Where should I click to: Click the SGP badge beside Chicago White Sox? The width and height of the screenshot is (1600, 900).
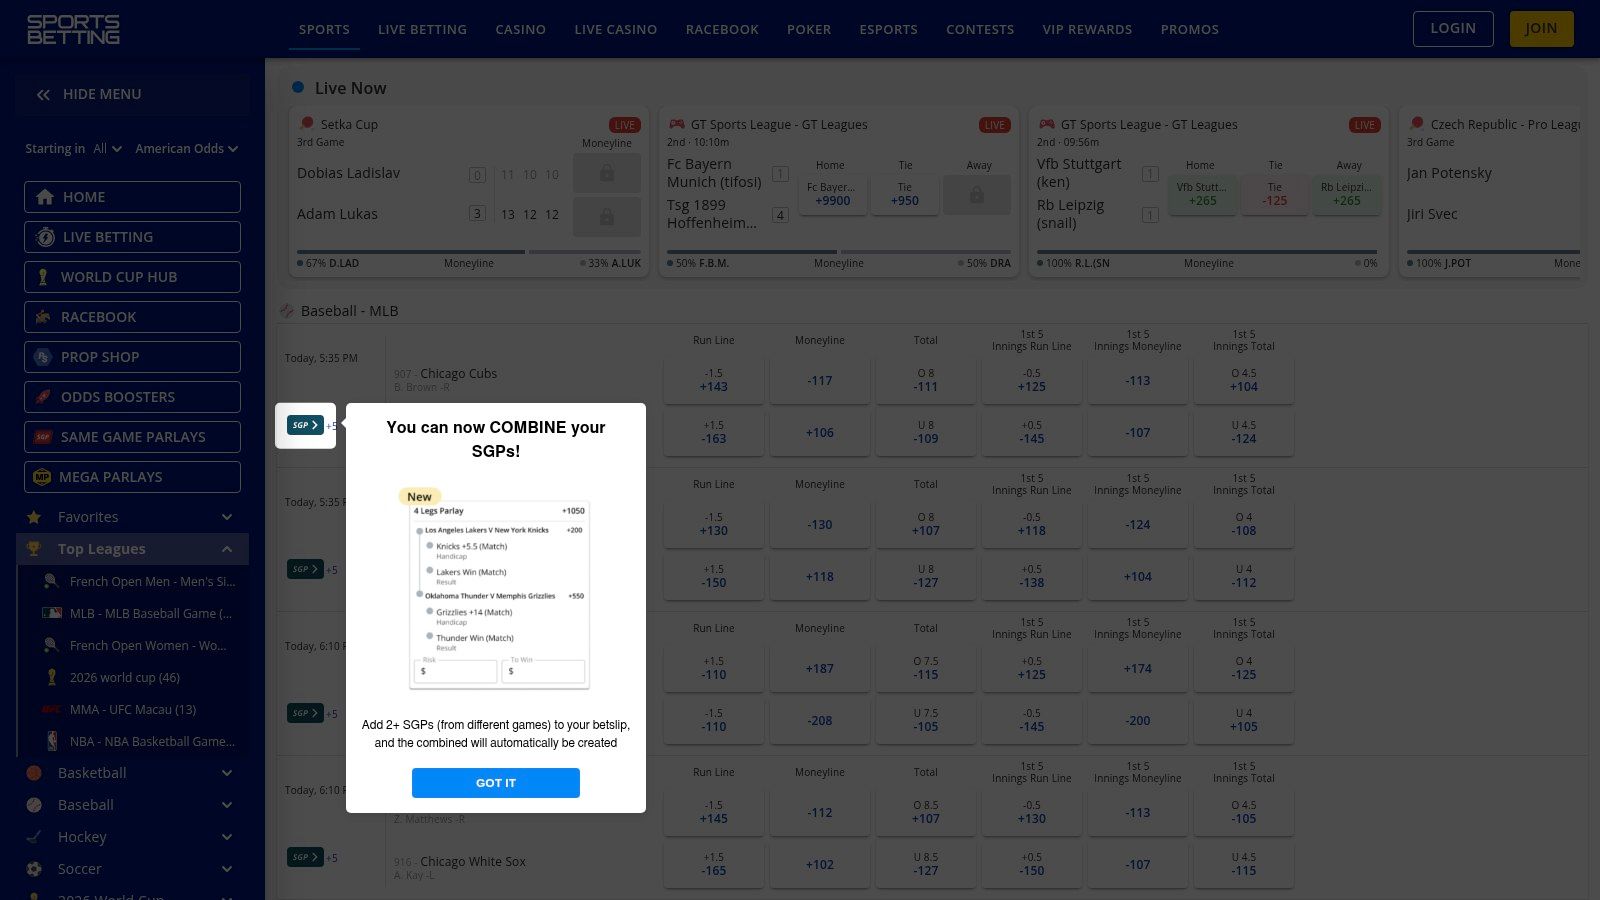305,857
